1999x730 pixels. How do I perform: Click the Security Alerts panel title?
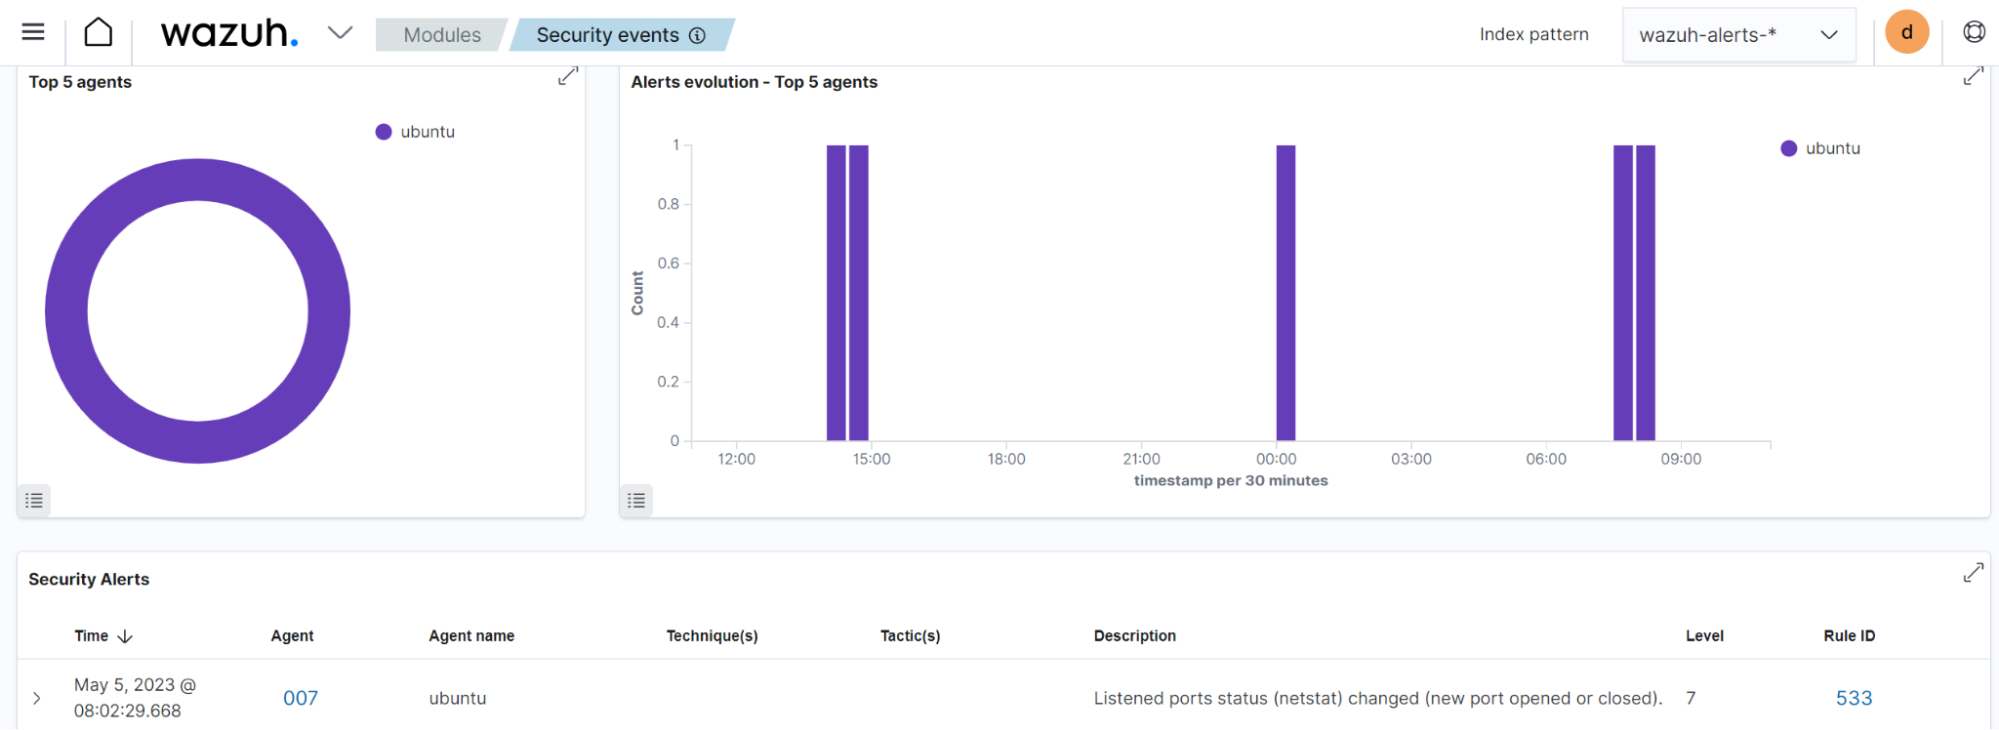point(89,579)
